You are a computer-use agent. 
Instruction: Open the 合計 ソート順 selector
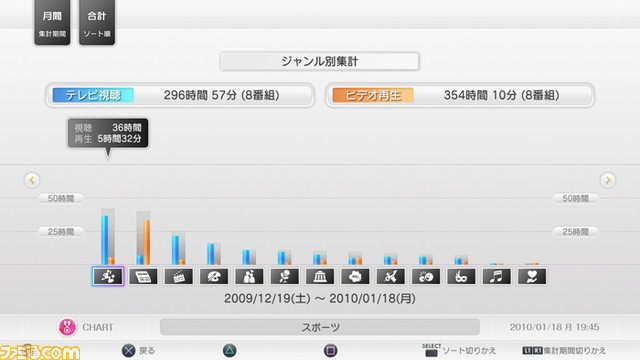point(97,22)
